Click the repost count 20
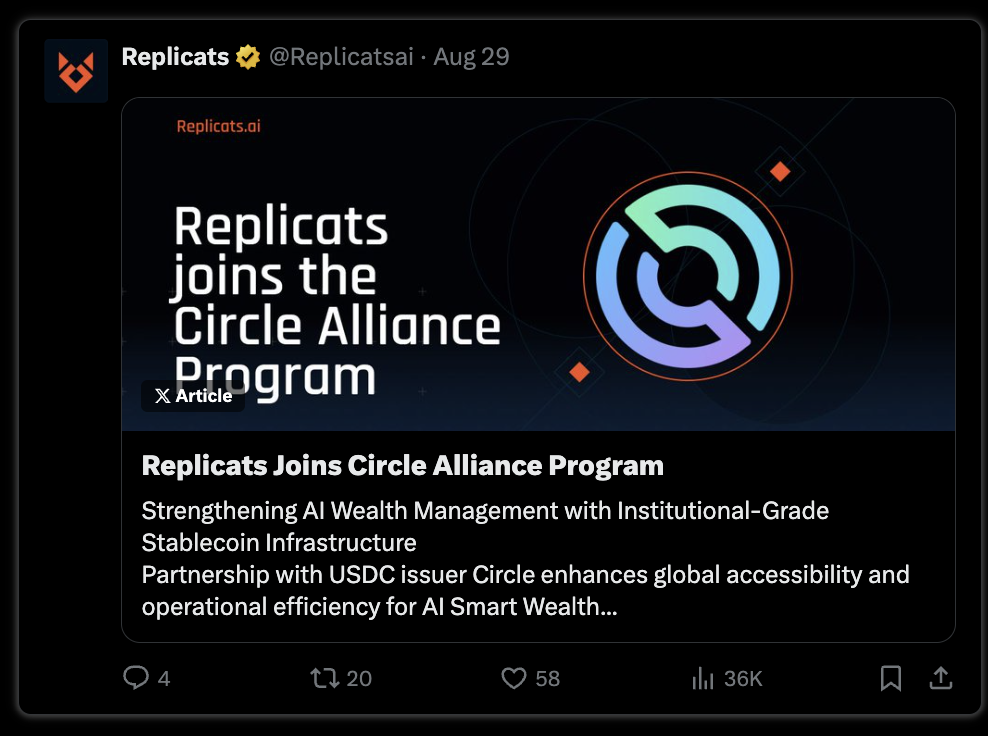Viewport: 988px width, 736px height. 359,679
